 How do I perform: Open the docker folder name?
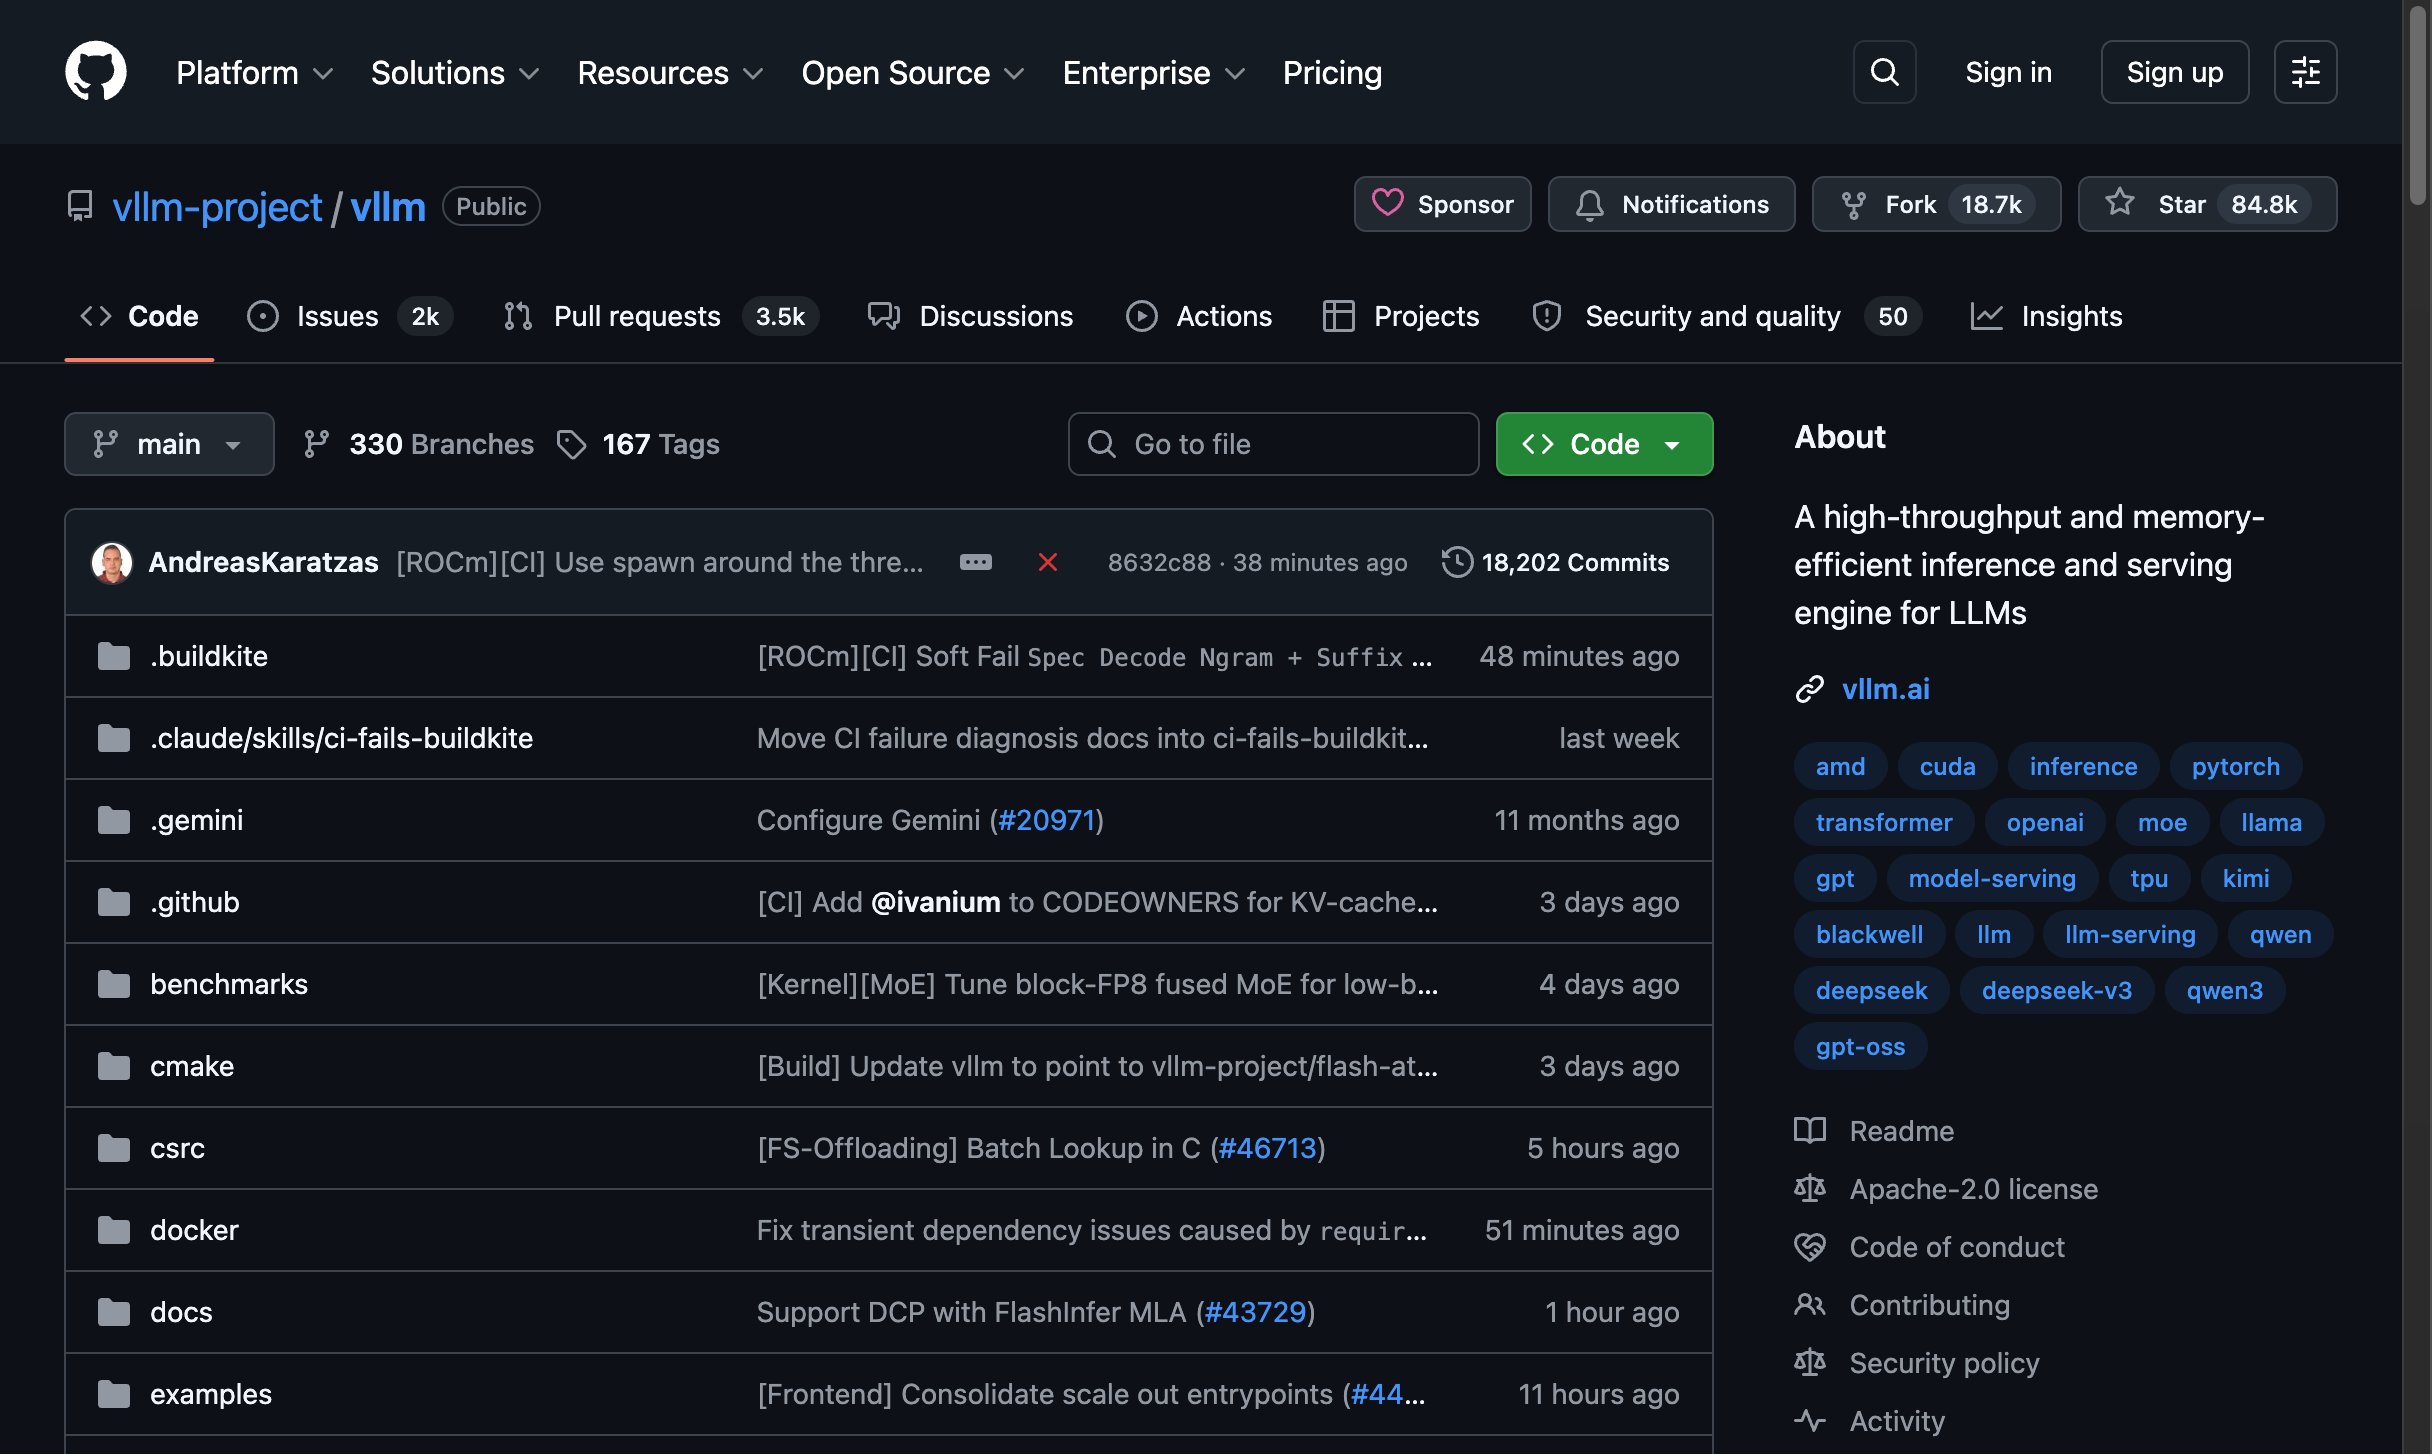194,1230
